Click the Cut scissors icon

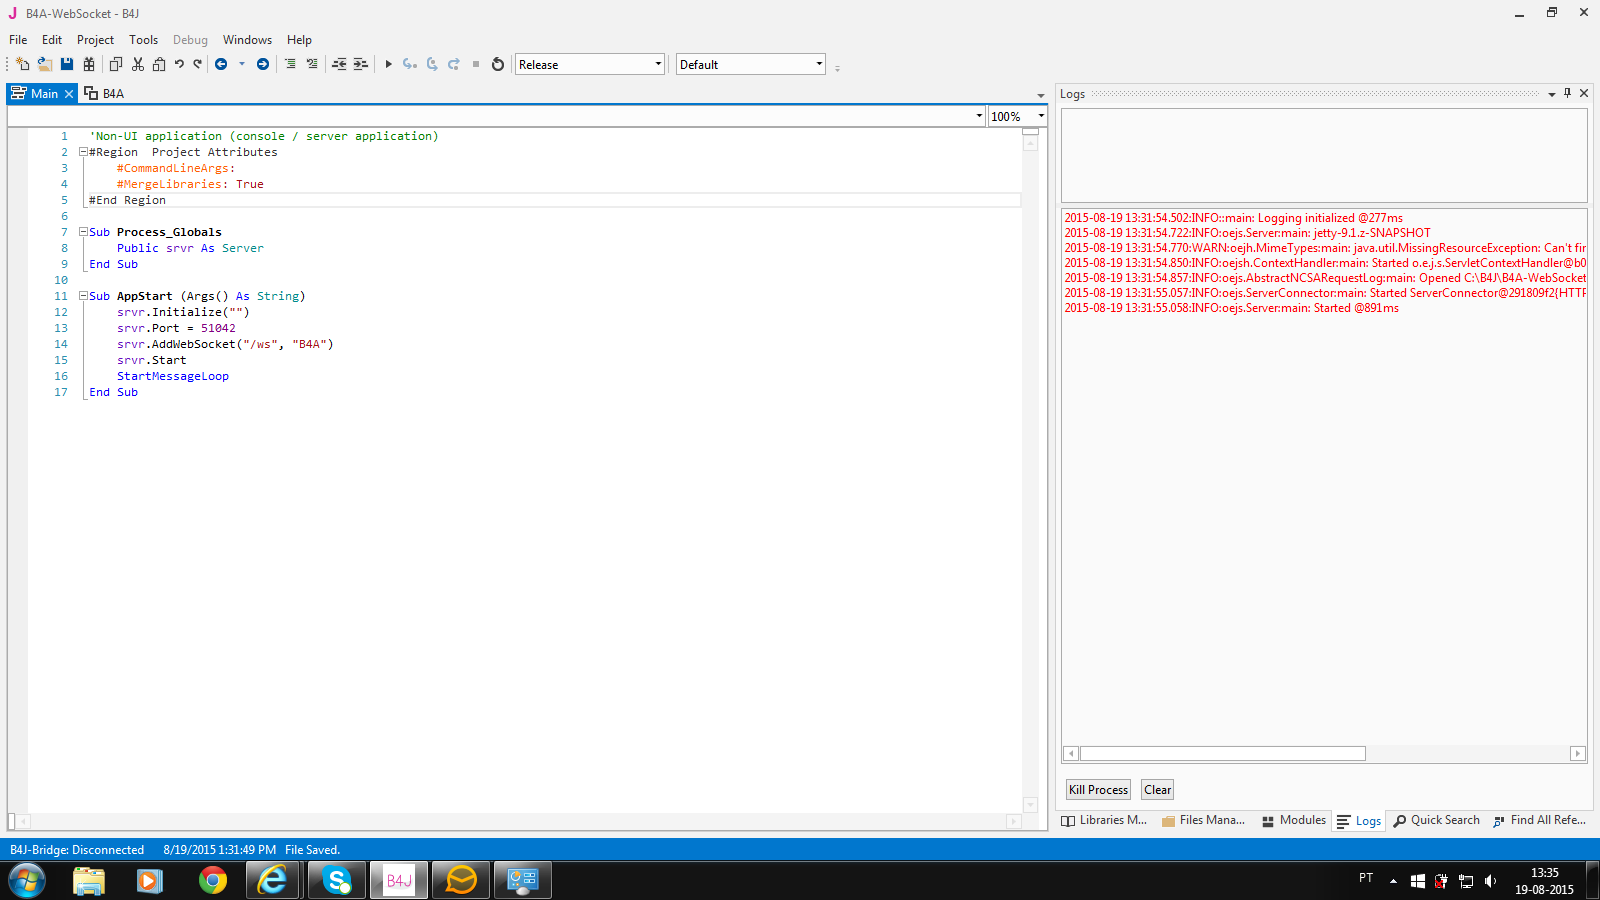pyautogui.click(x=138, y=64)
